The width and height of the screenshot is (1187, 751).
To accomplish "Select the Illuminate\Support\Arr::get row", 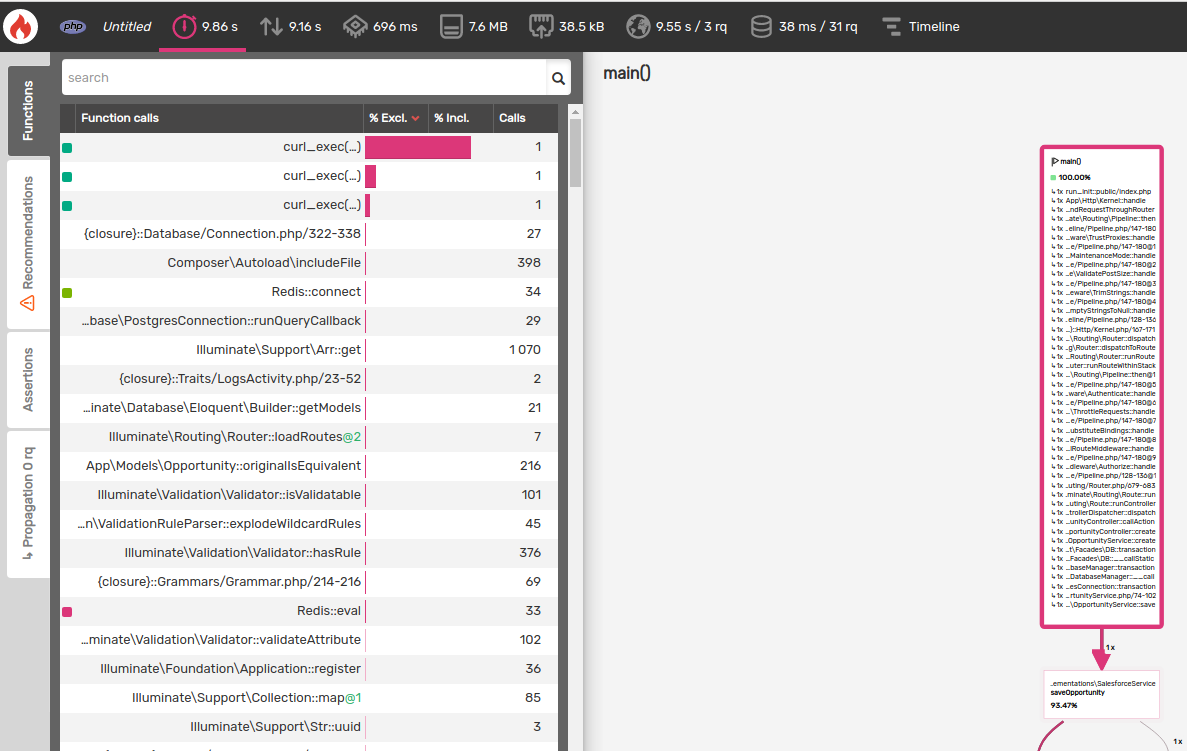I will tap(309, 350).
